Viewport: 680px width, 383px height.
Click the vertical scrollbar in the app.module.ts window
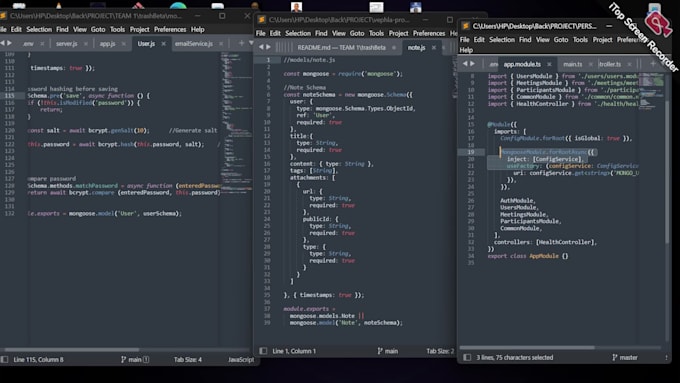(x=667, y=171)
